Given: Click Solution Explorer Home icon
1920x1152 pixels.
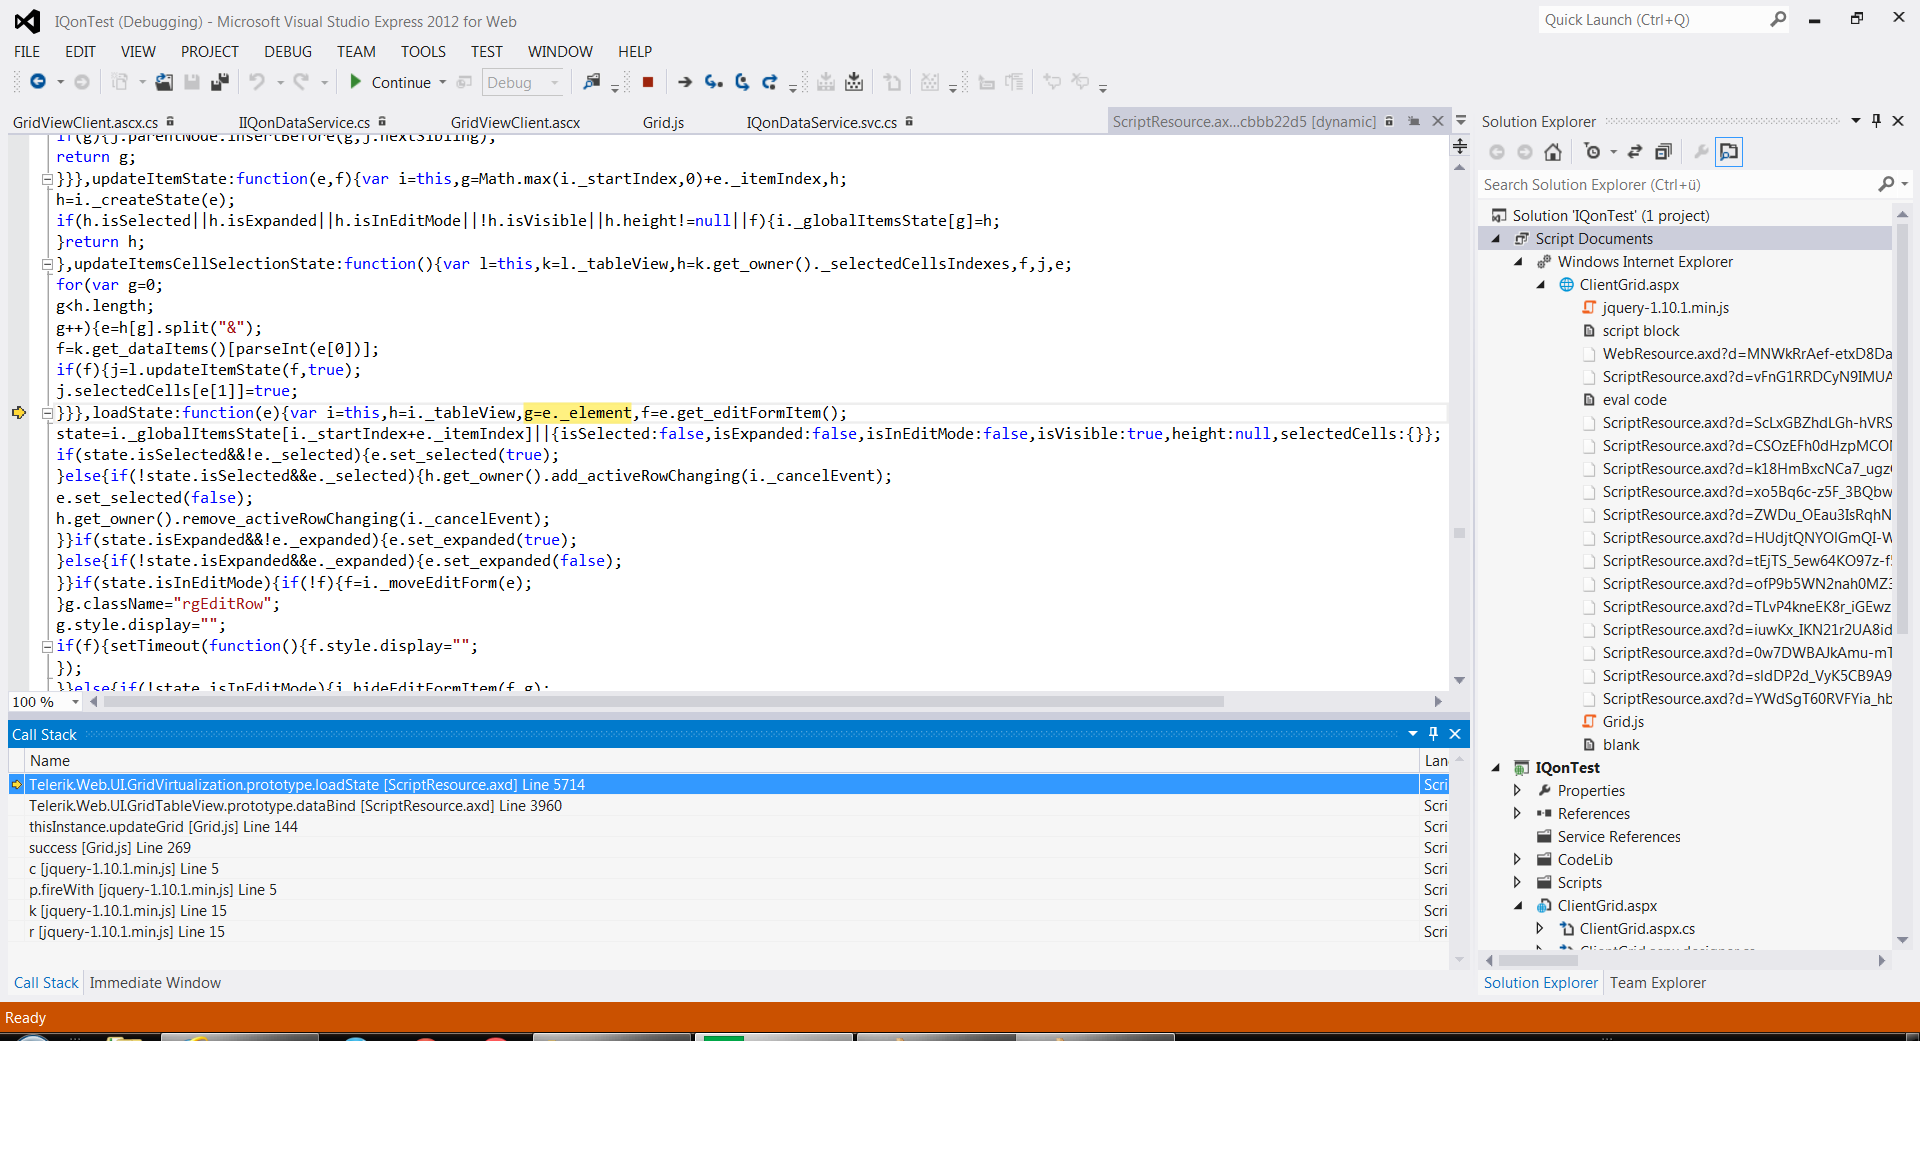Looking at the screenshot, I should (1553, 152).
